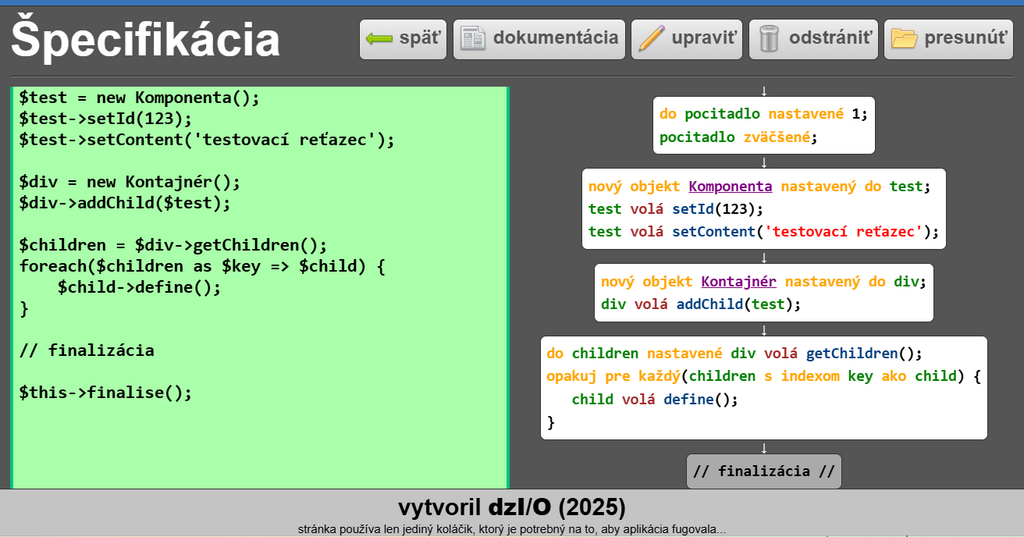Click the green back arrow icon
Screen dimensions: 1024x537
[x=379, y=39]
